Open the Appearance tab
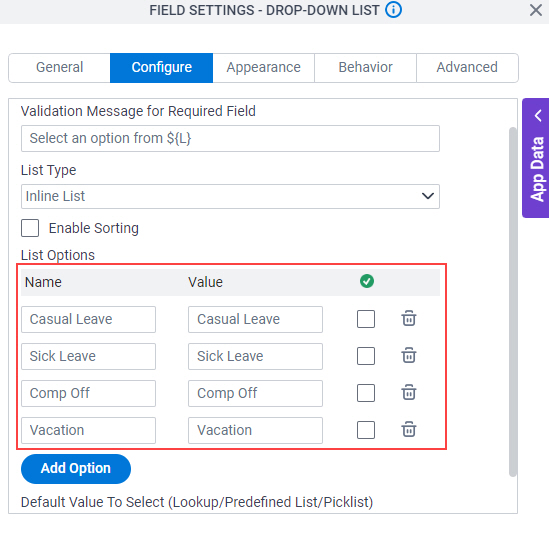This screenshot has width=549, height=537. pyautogui.click(x=263, y=68)
